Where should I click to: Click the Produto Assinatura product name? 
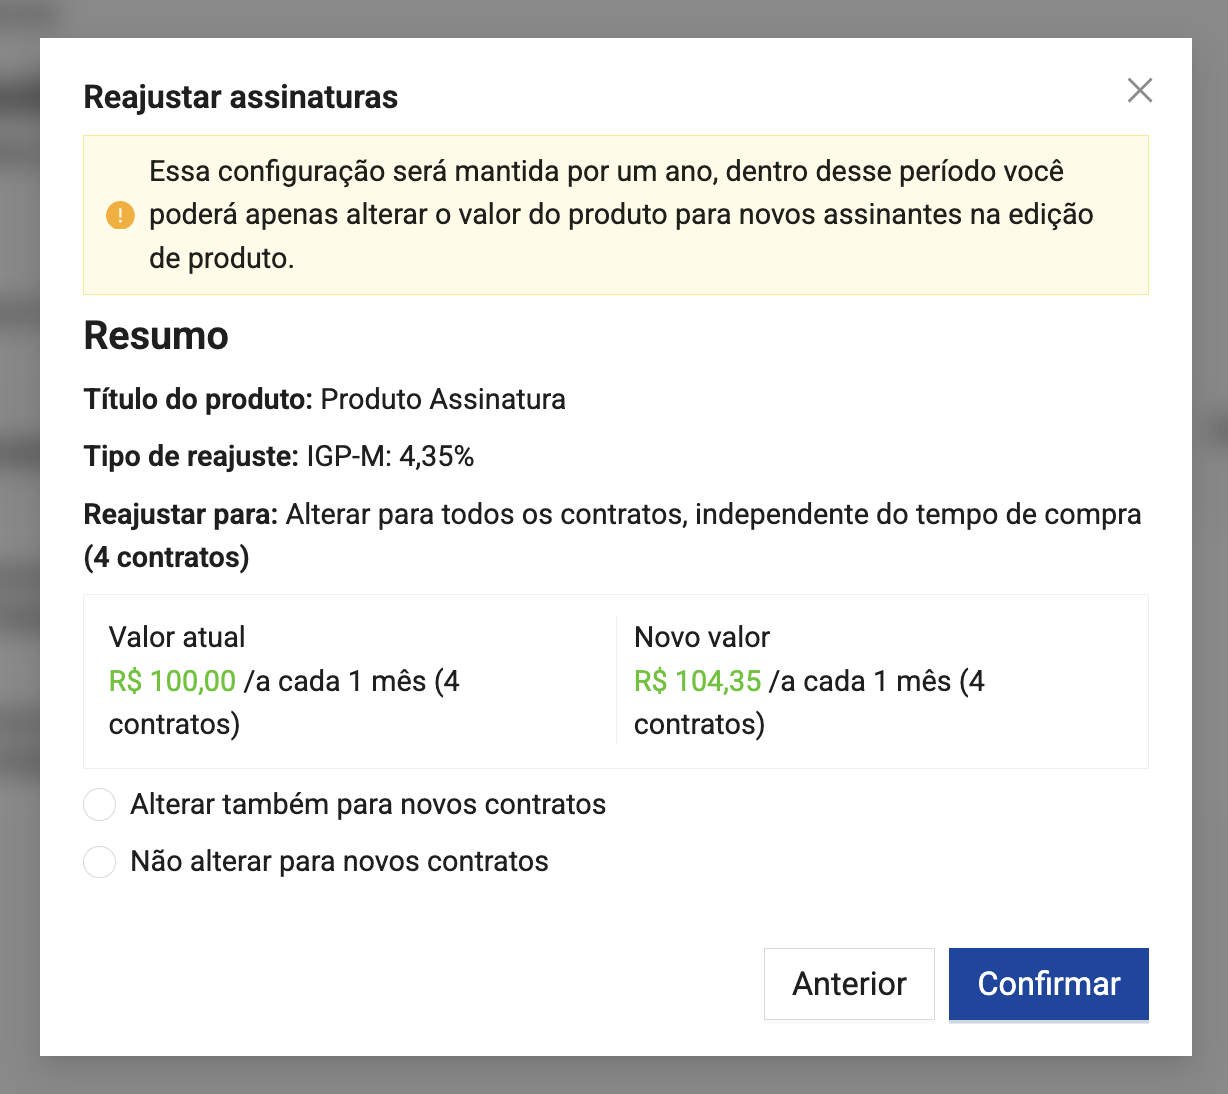coord(443,400)
